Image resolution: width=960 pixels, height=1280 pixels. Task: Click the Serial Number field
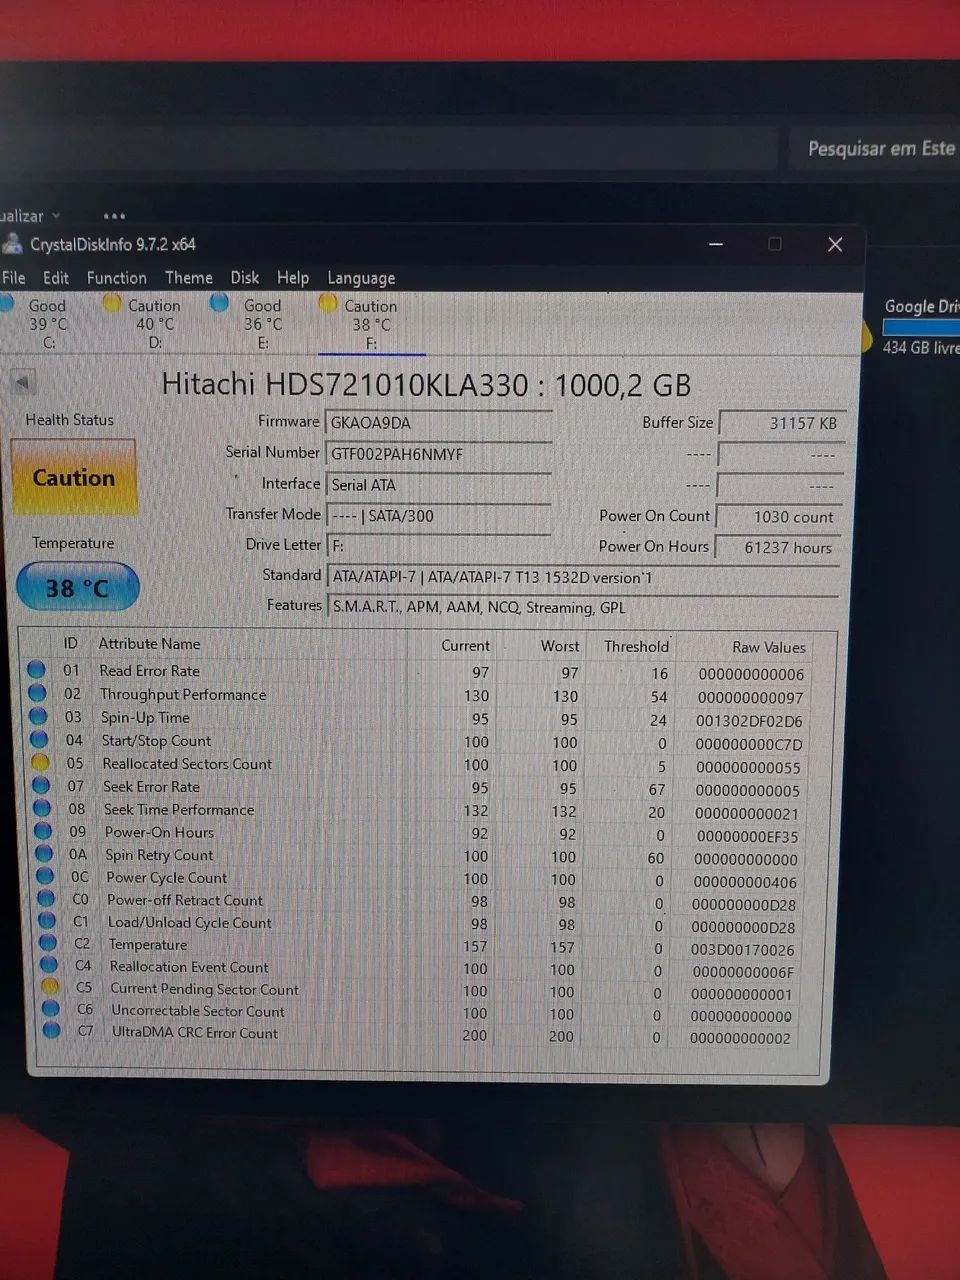coord(438,454)
